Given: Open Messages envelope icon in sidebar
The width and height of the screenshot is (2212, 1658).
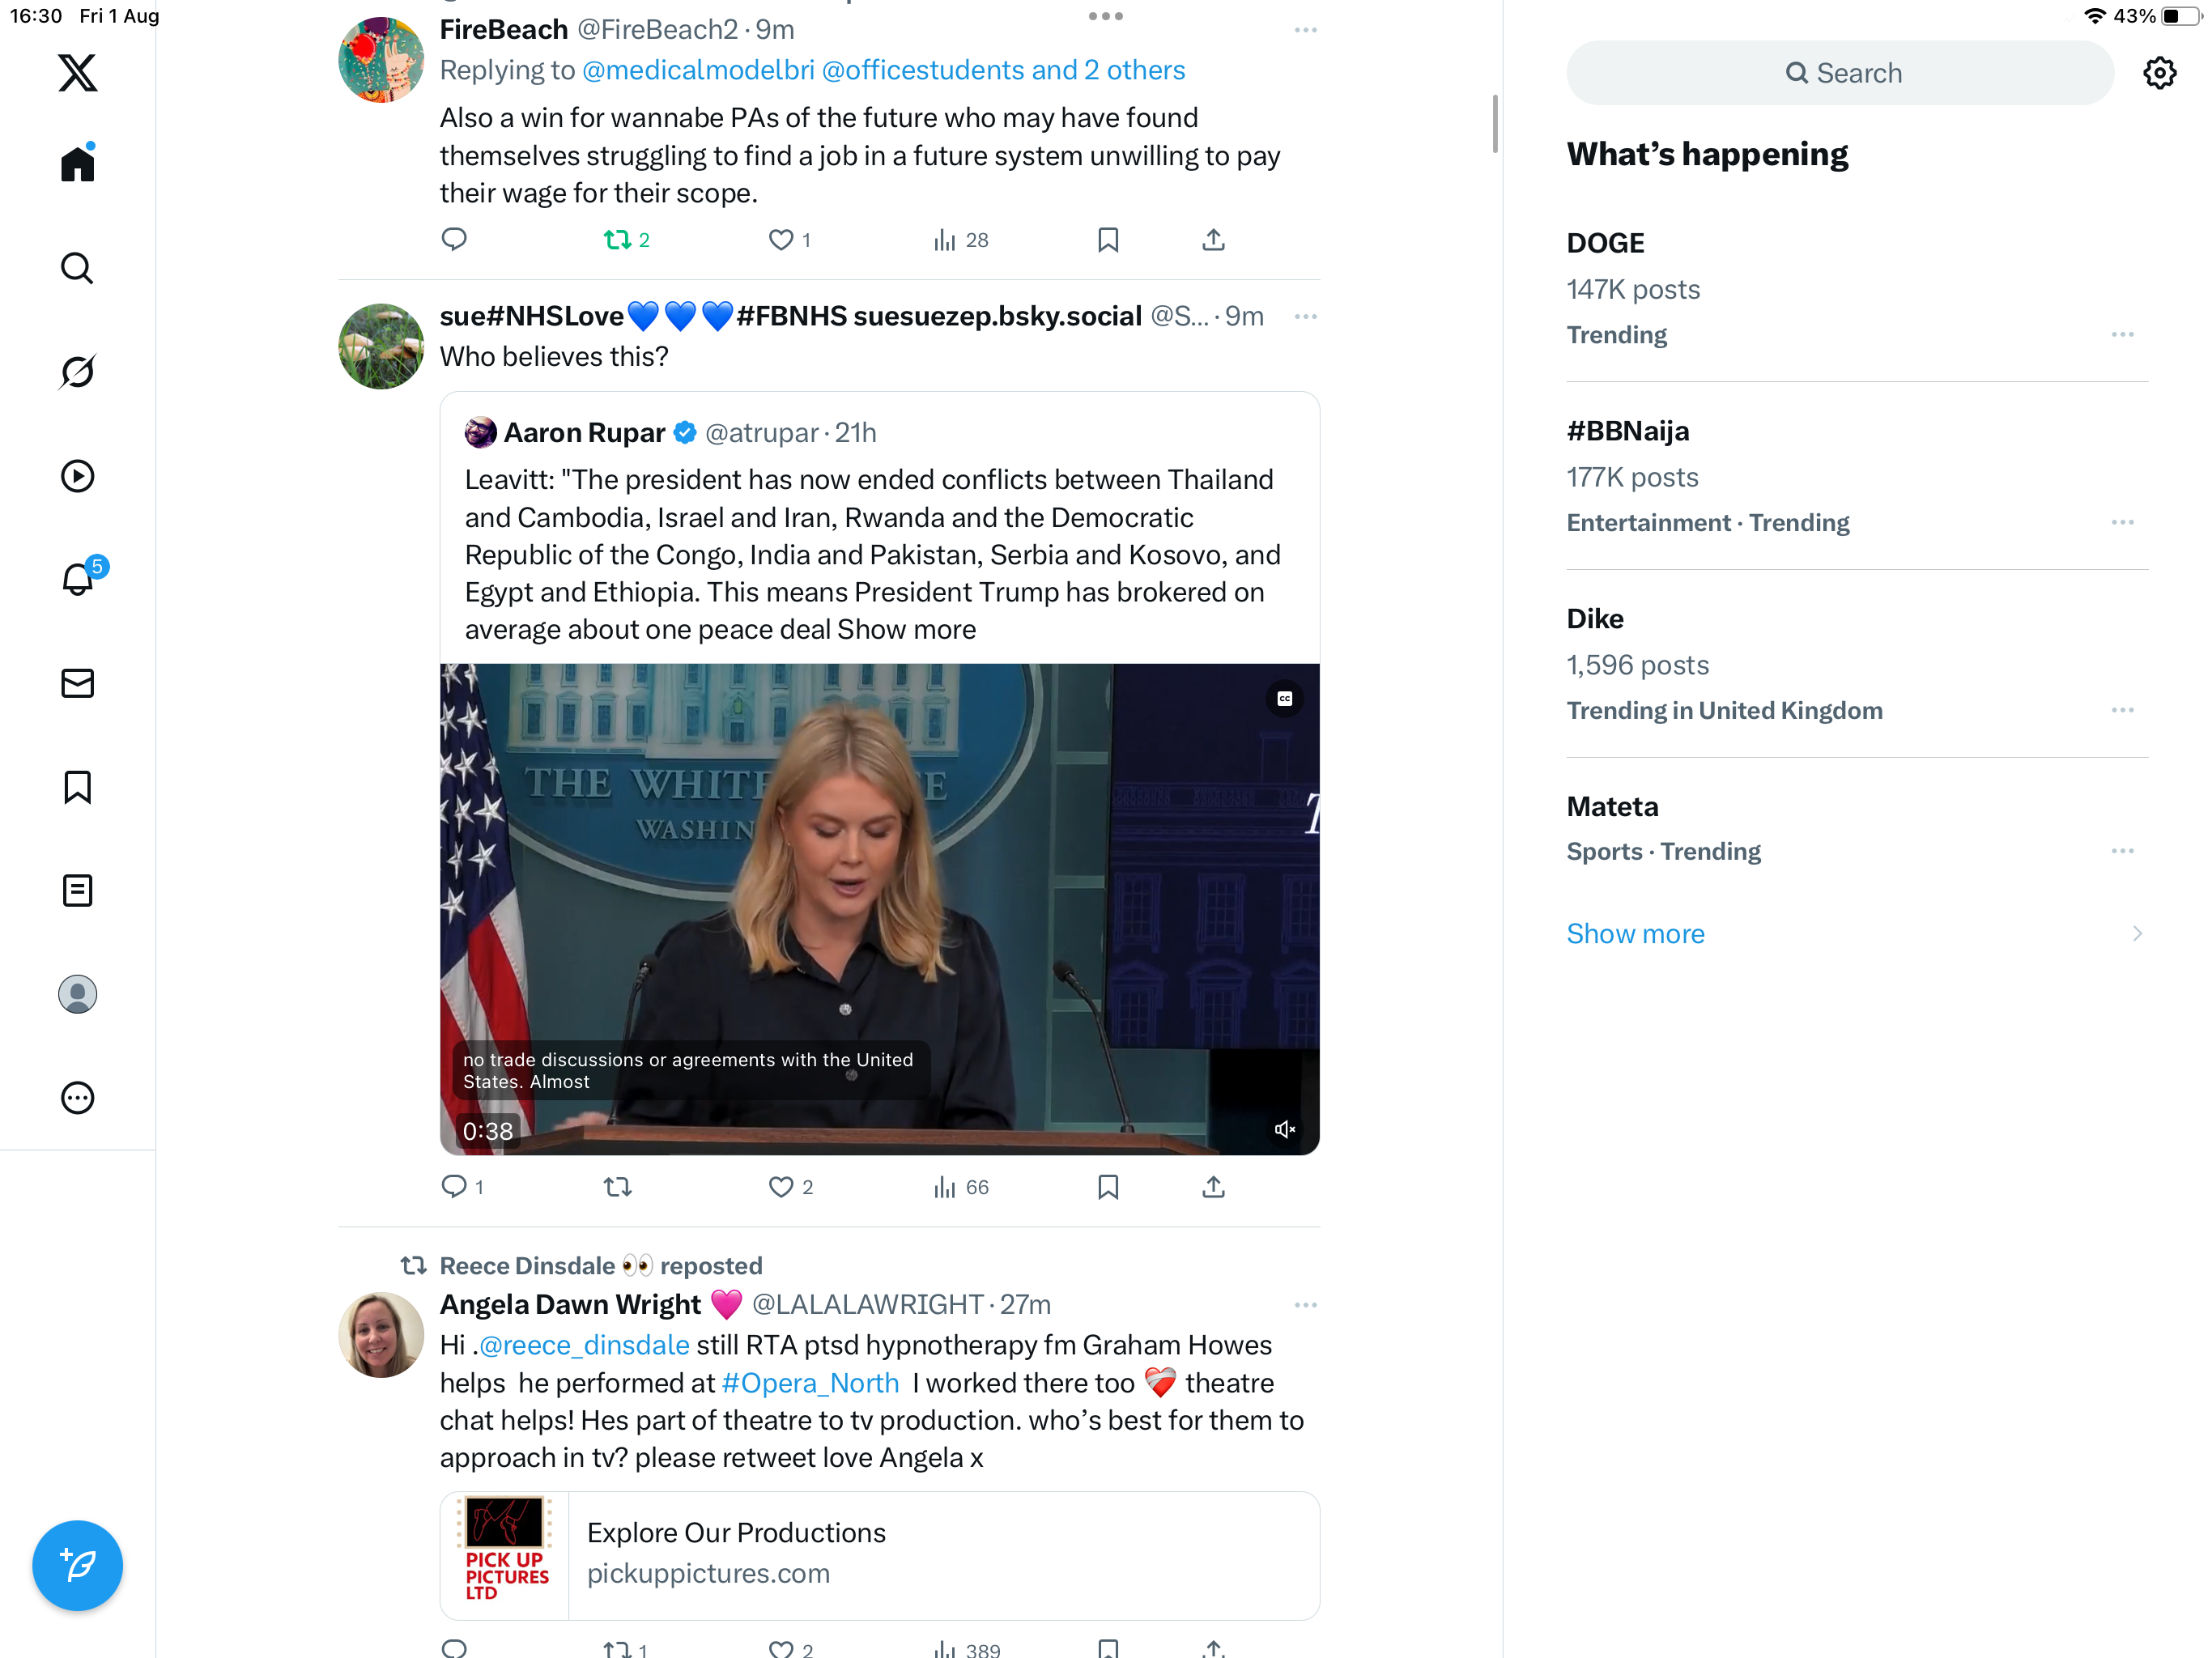Looking at the screenshot, I should 77,683.
